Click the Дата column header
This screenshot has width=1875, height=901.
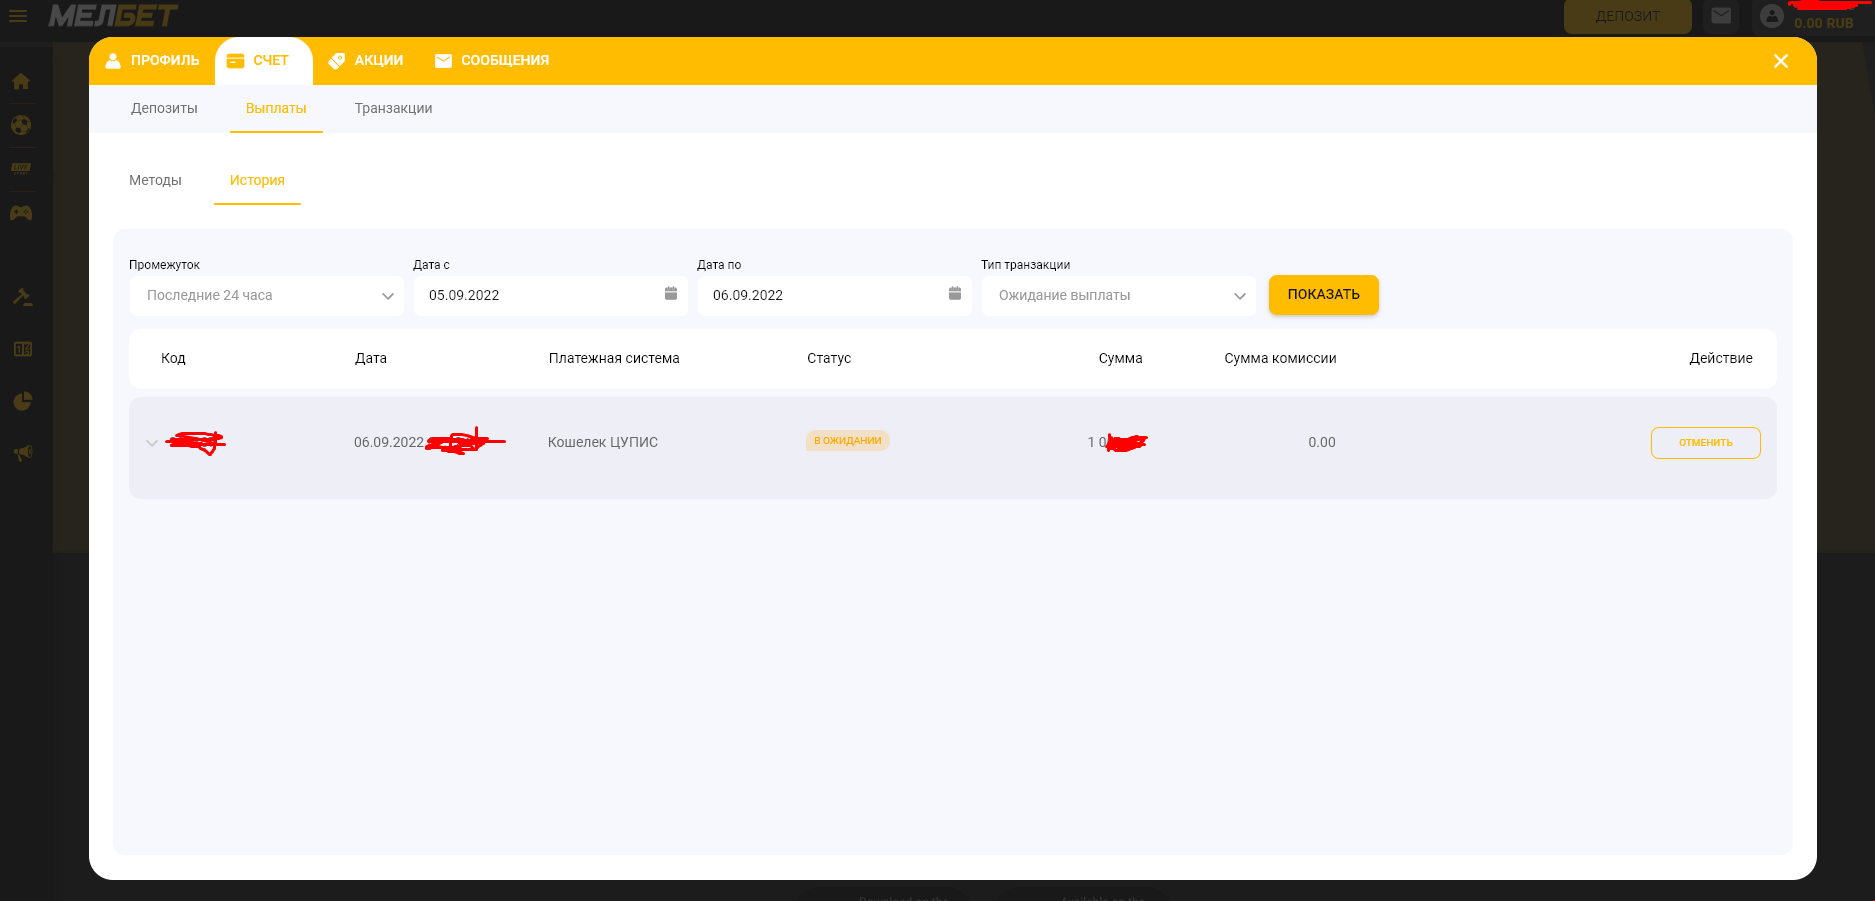tap(371, 358)
